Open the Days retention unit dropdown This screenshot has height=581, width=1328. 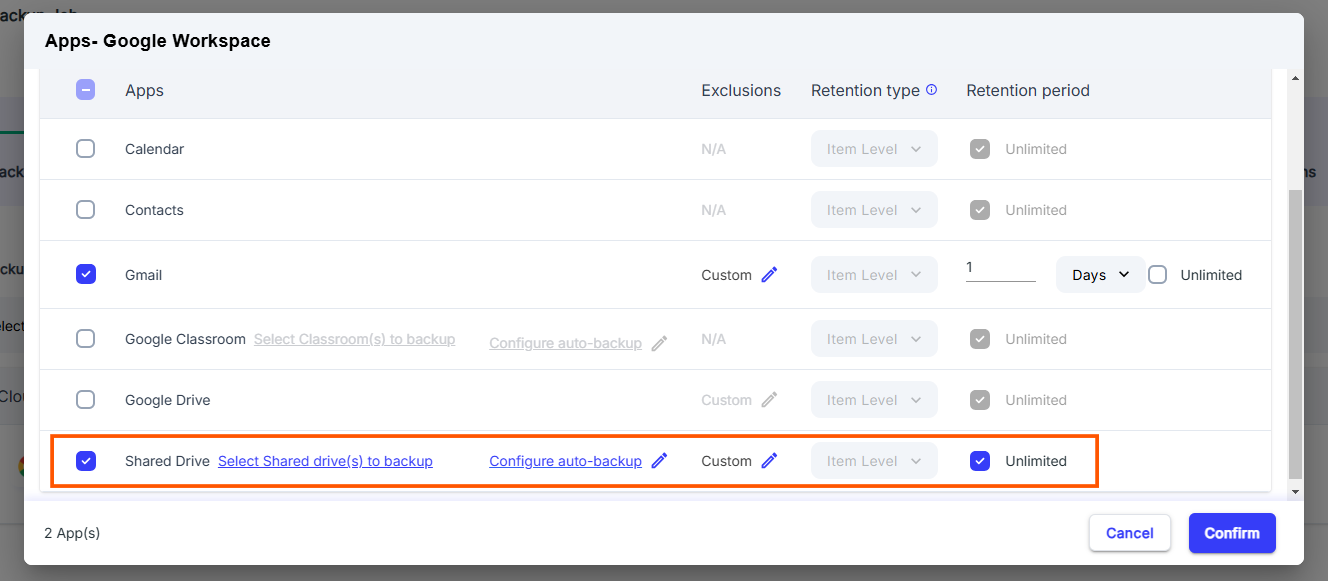pos(1100,274)
